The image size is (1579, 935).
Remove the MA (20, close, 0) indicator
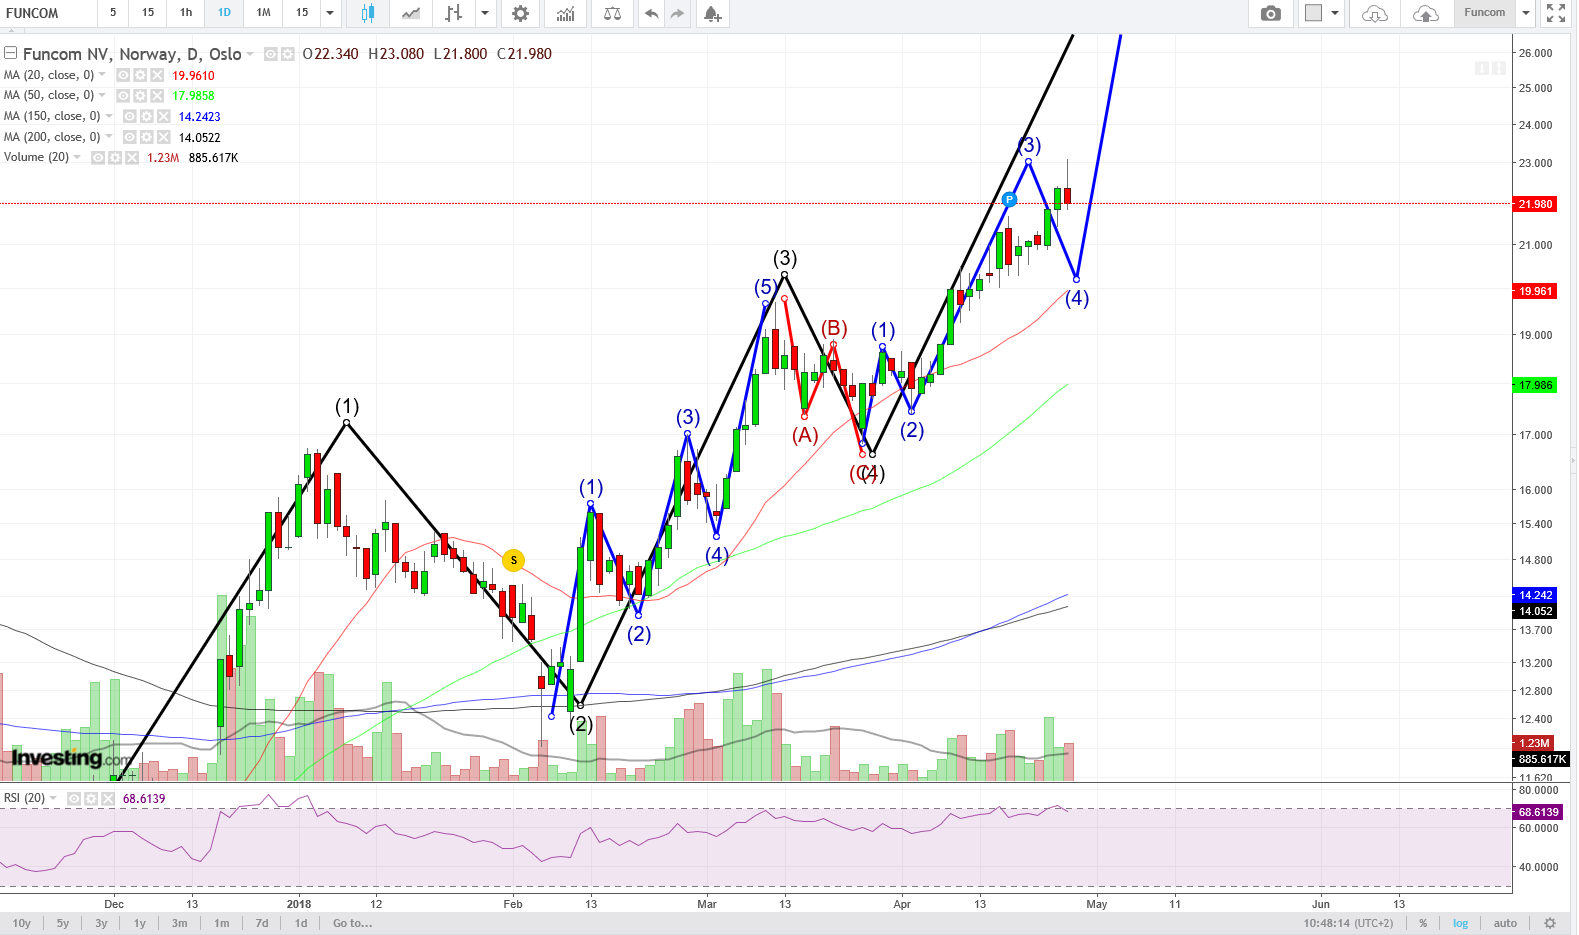click(x=156, y=75)
